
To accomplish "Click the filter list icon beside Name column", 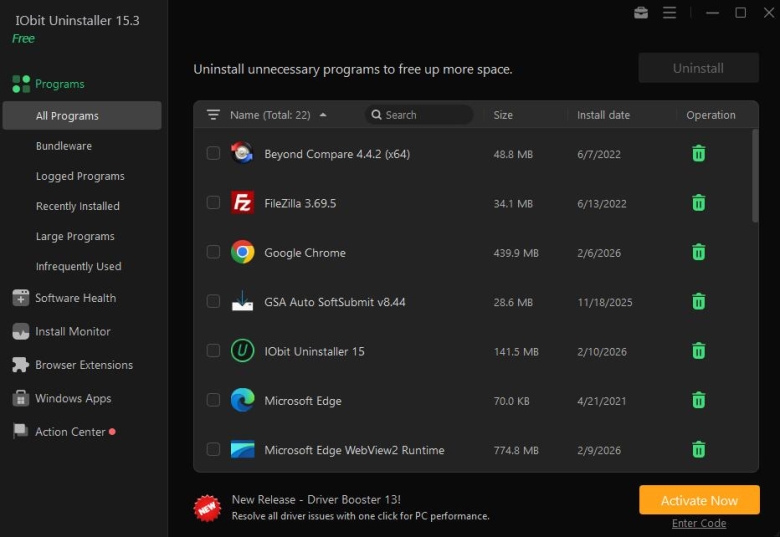I will (x=213, y=115).
